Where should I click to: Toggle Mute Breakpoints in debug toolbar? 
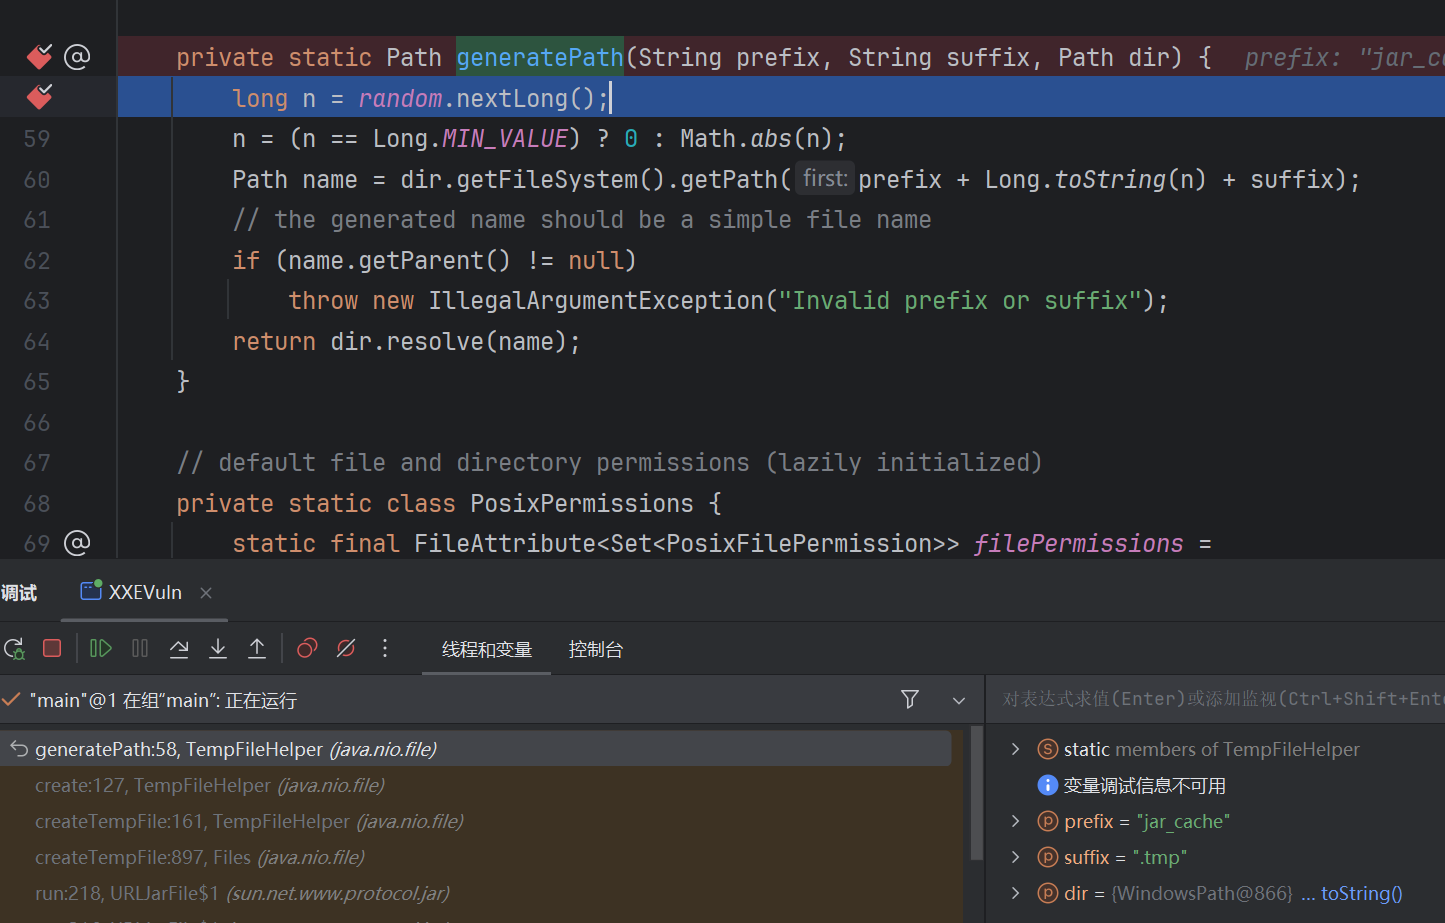click(x=346, y=649)
